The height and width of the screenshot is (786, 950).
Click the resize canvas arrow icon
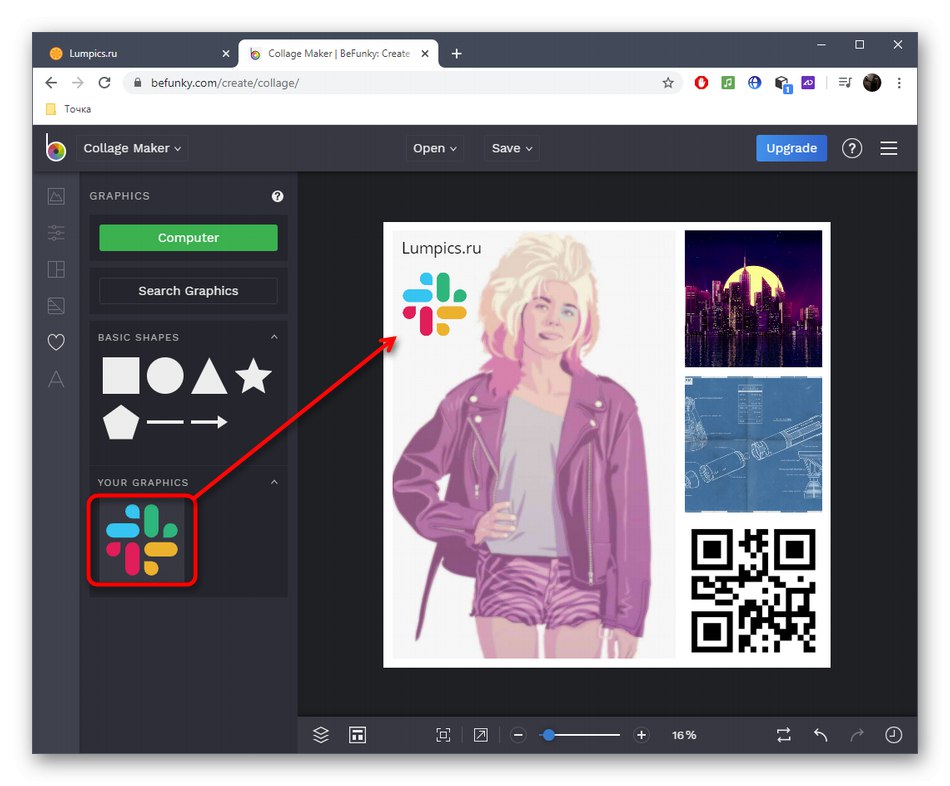tap(480, 734)
